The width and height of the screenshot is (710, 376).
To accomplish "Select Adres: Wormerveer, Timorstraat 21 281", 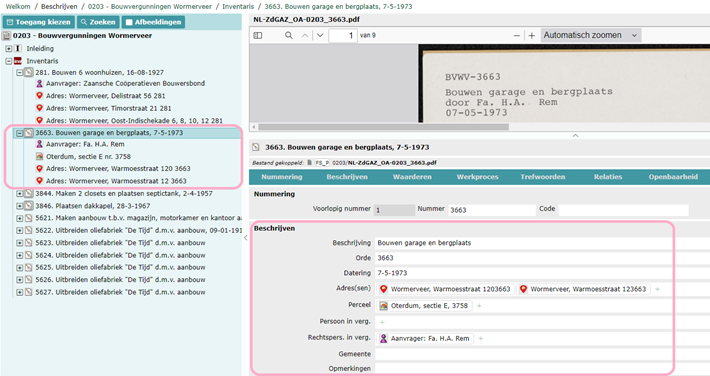I will point(108,108).
